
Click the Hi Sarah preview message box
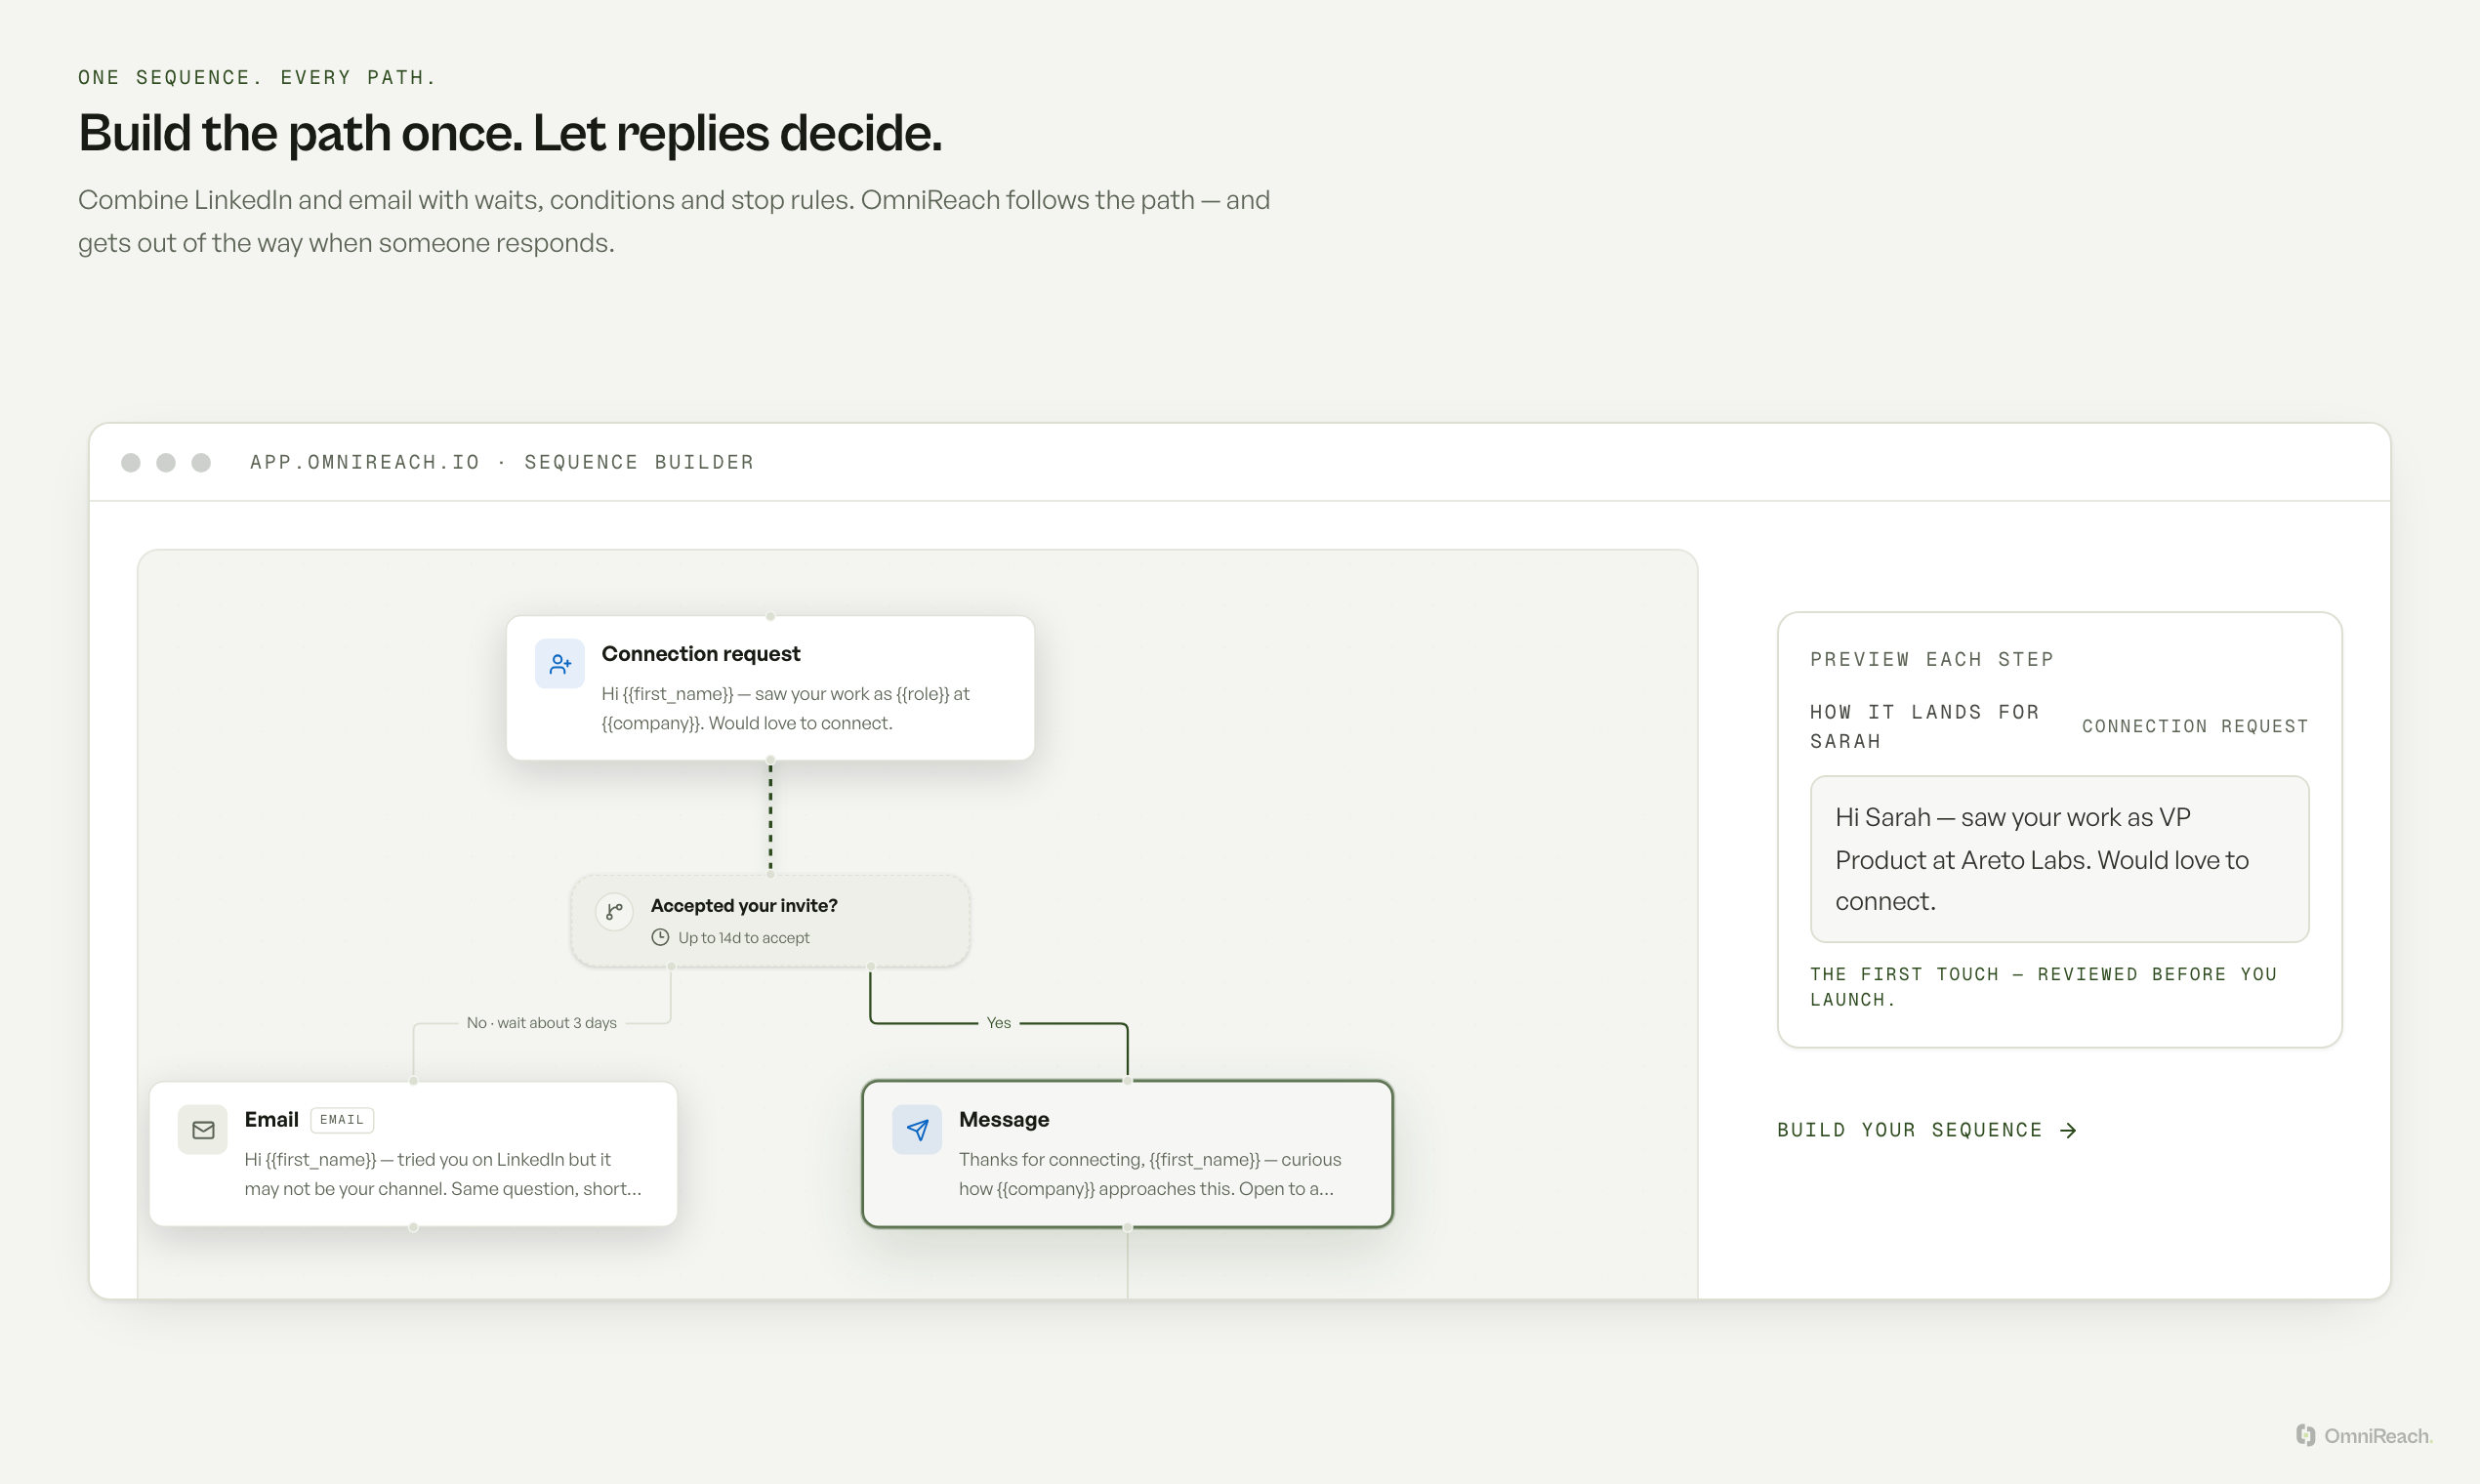[x=2059, y=859]
